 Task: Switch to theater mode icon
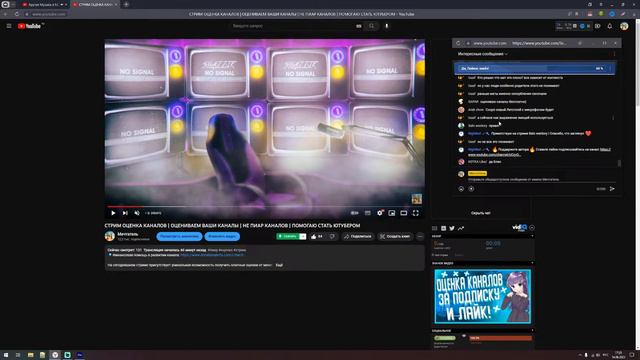point(404,213)
